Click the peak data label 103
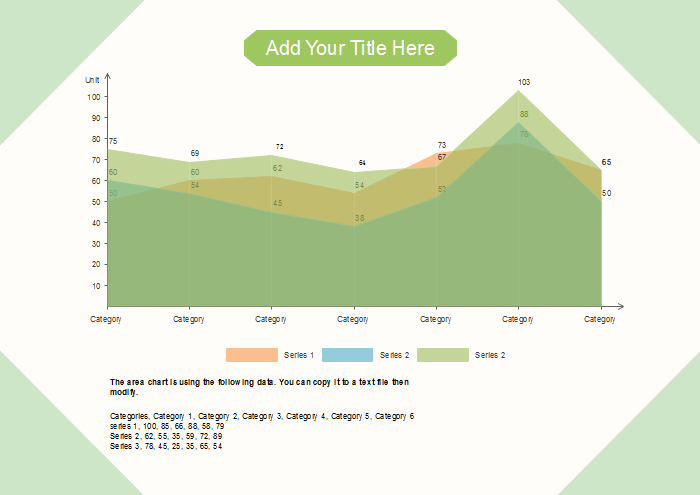 coord(524,82)
